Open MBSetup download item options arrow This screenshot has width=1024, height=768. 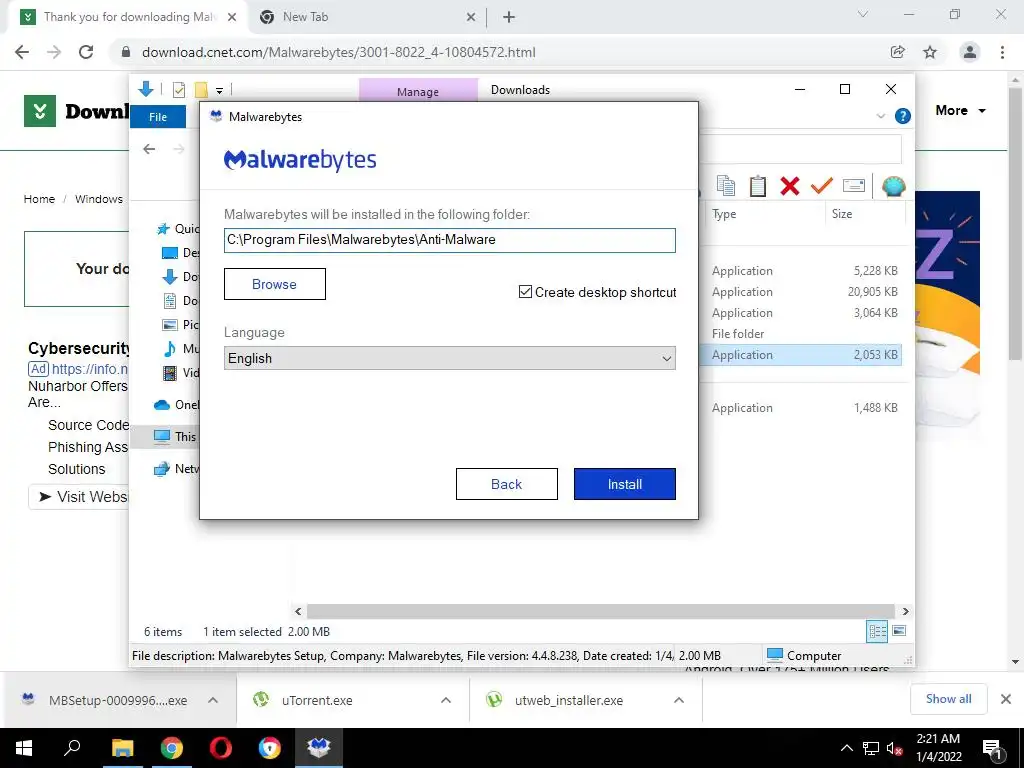coord(213,700)
